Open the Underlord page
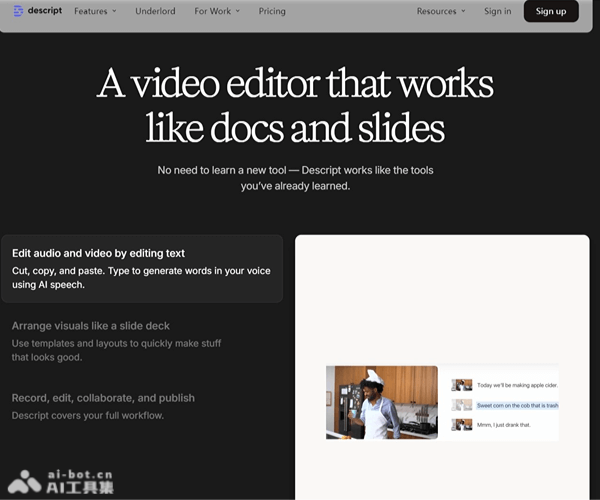The image size is (600, 500). 155,11
